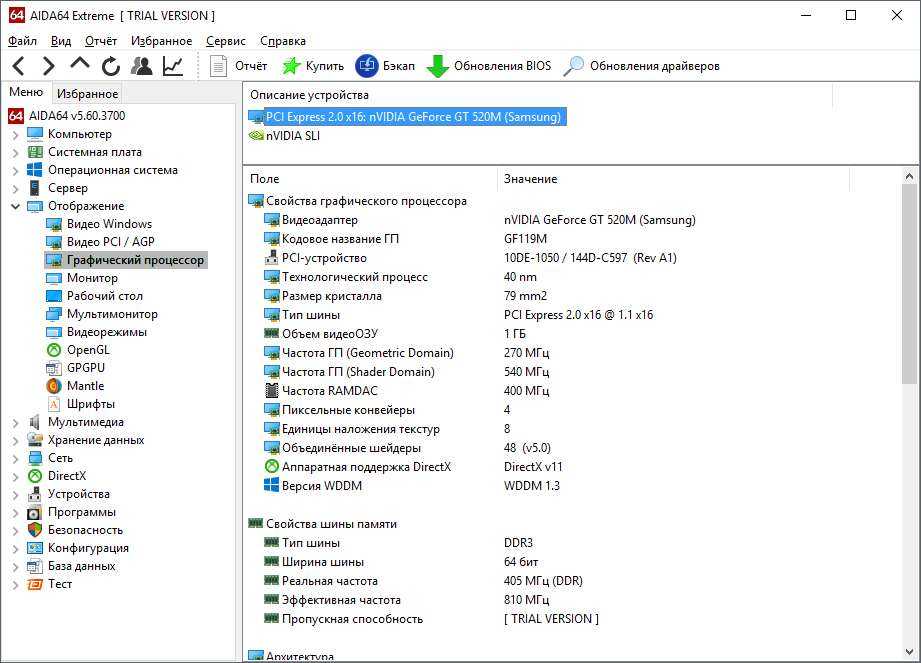Open driver updates magnifier button
Screen dimensions: 921x663
tap(574, 66)
